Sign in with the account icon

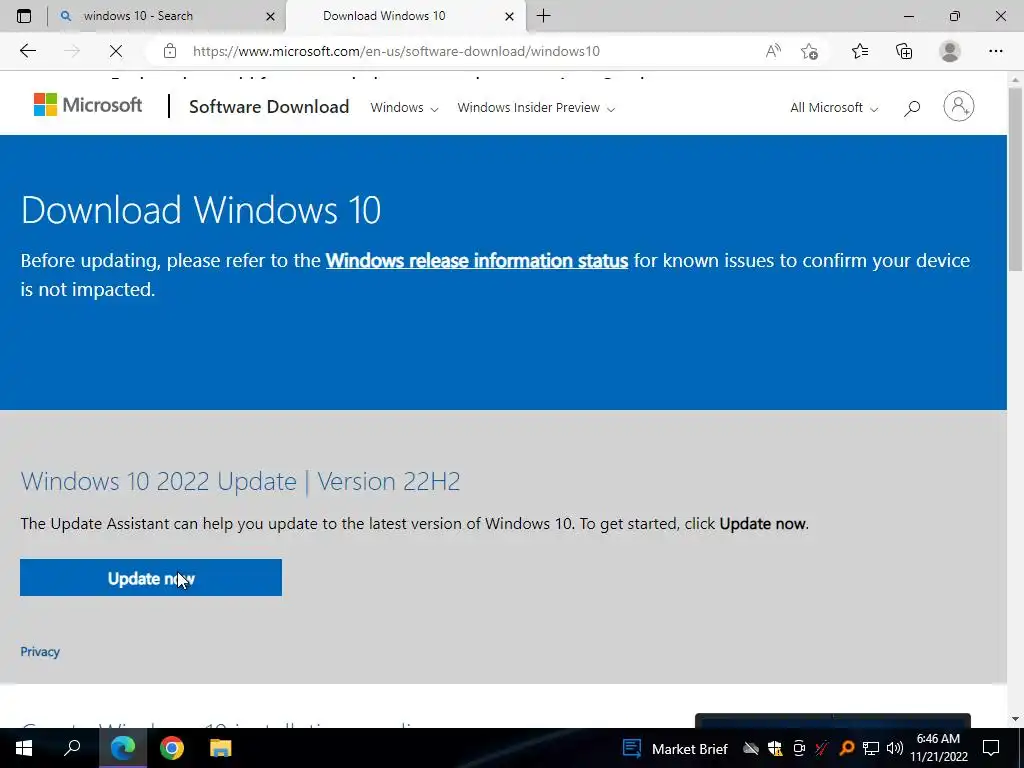click(959, 106)
